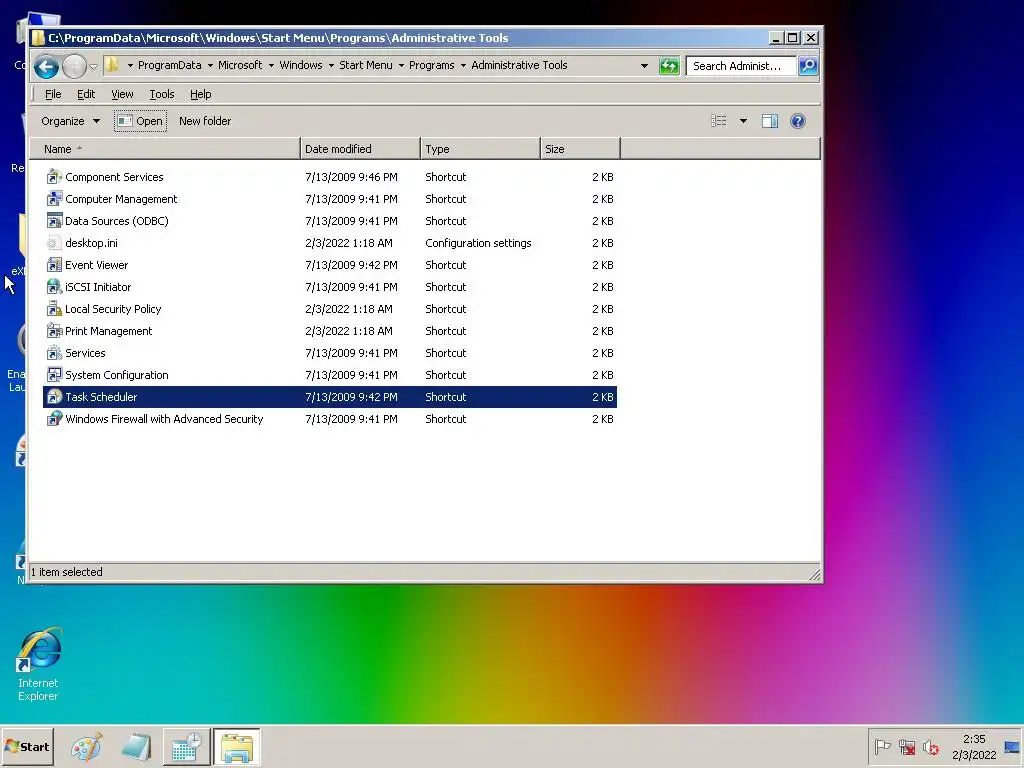Expand dropdown arrow after Programs breadcrumb
This screenshot has width=1024, height=768.
pyautogui.click(x=463, y=65)
